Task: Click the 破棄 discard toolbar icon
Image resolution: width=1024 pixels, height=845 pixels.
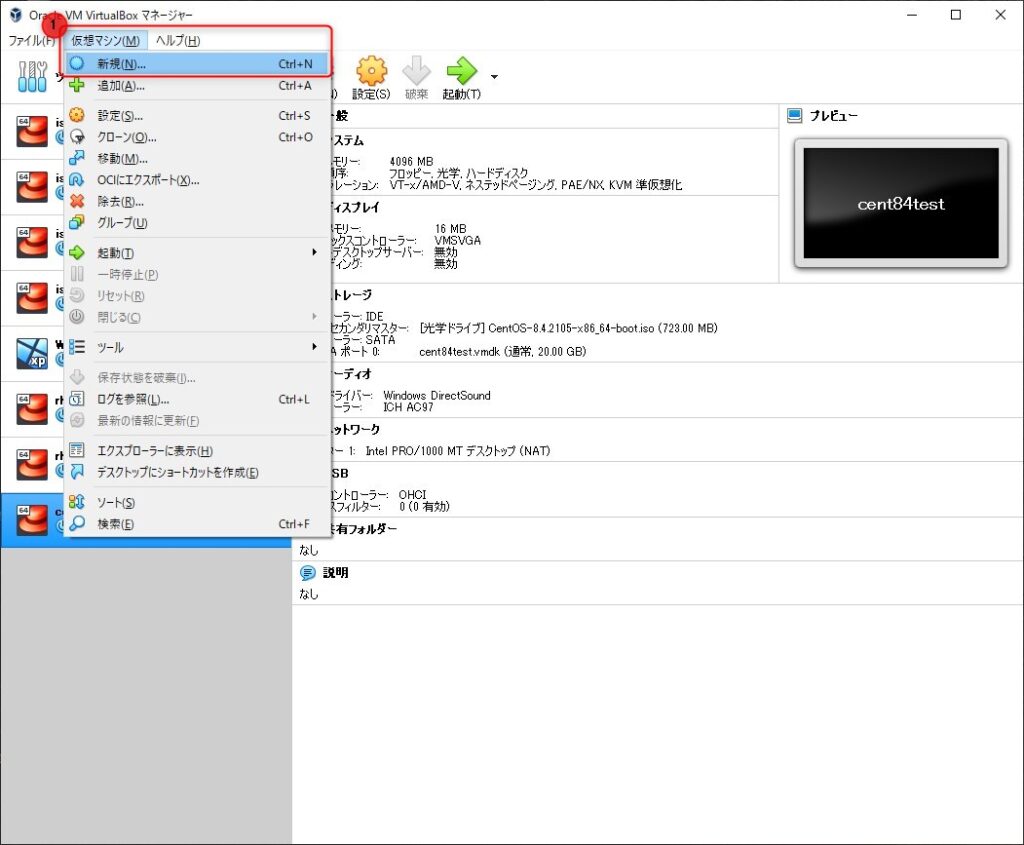Action: coord(416,78)
